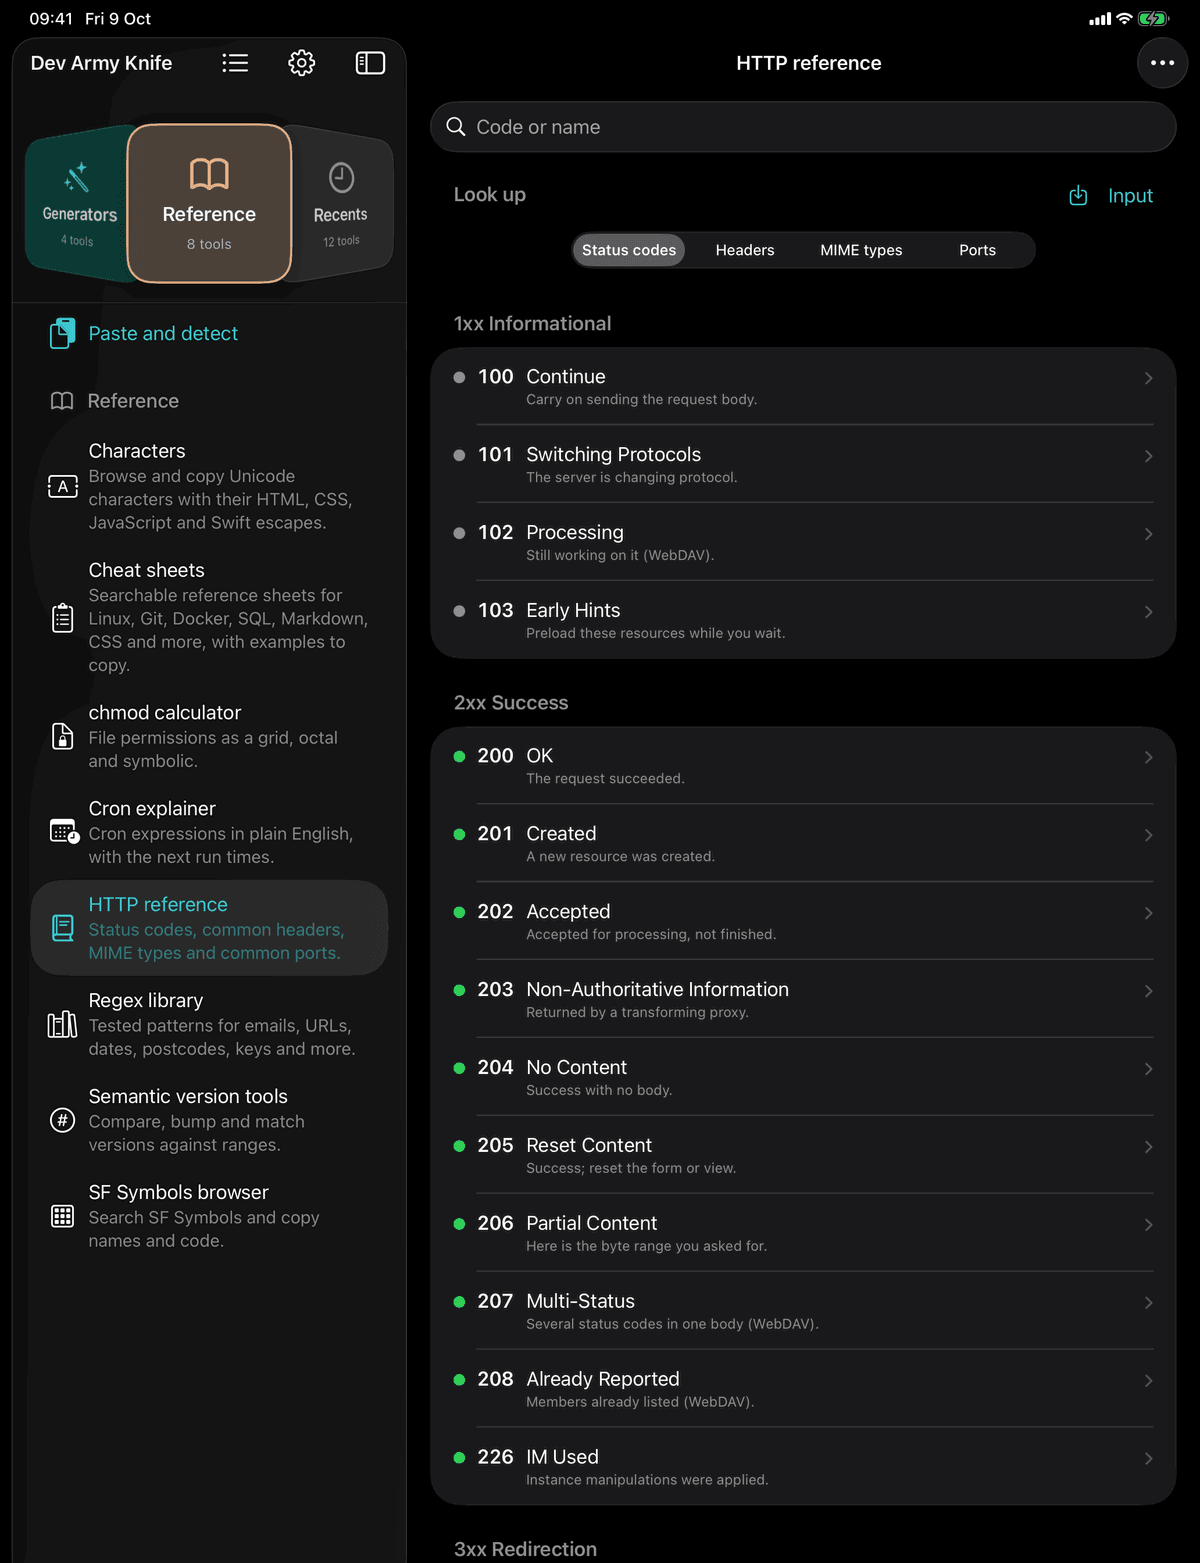Viewport: 1200px width, 1563px height.
Task: Click the Regex library books icon
Action: point(63,1024)
